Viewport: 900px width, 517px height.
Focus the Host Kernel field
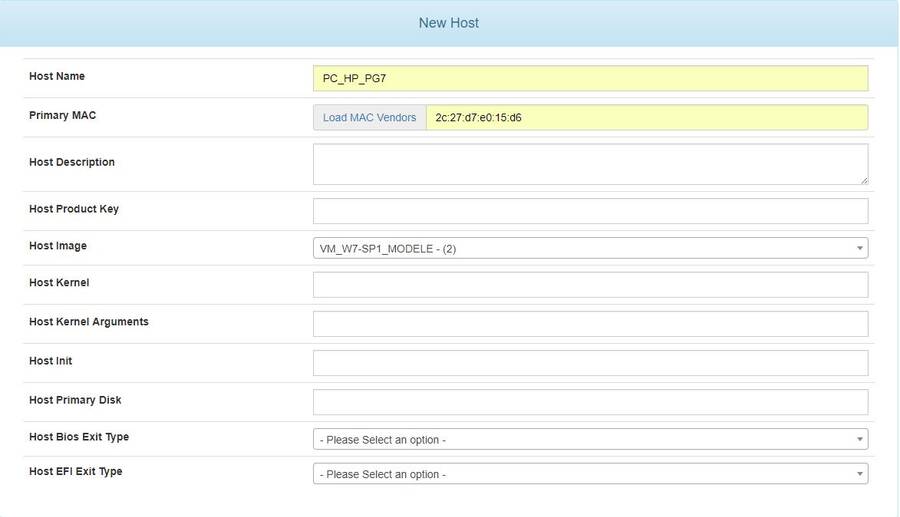590,285
